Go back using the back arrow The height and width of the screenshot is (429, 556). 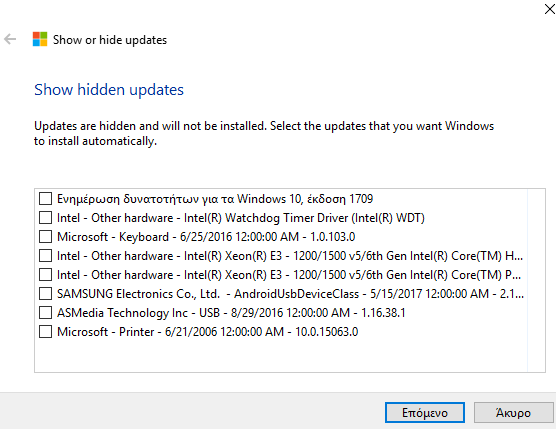pos(10,39)
